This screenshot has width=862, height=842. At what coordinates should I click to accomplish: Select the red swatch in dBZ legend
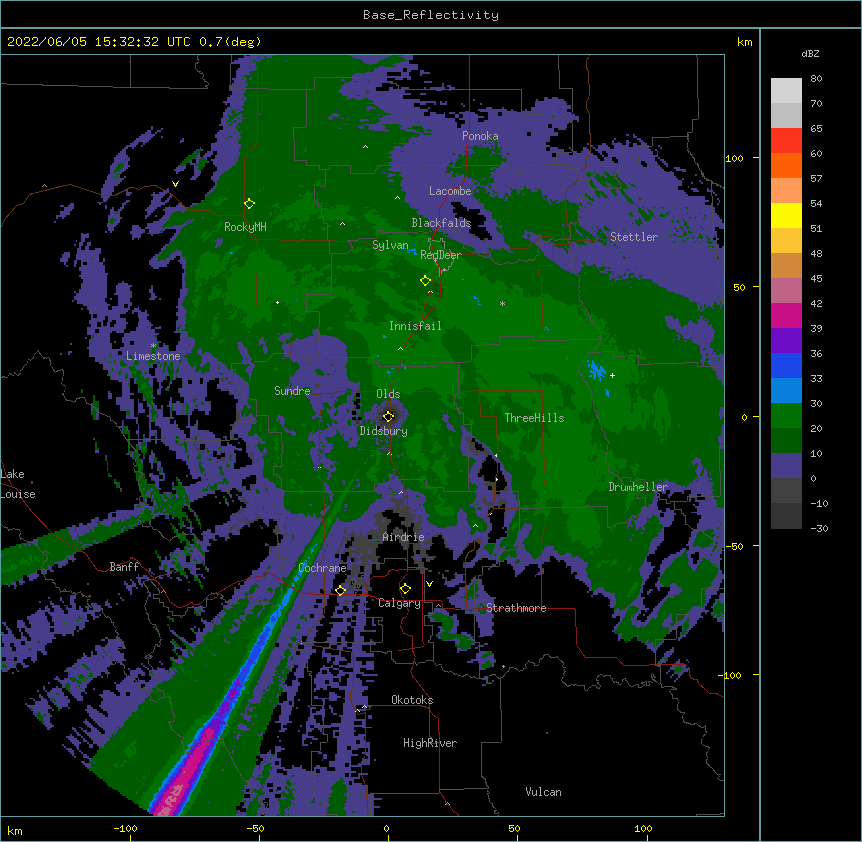pyautogui.click(x=786, y=140)
